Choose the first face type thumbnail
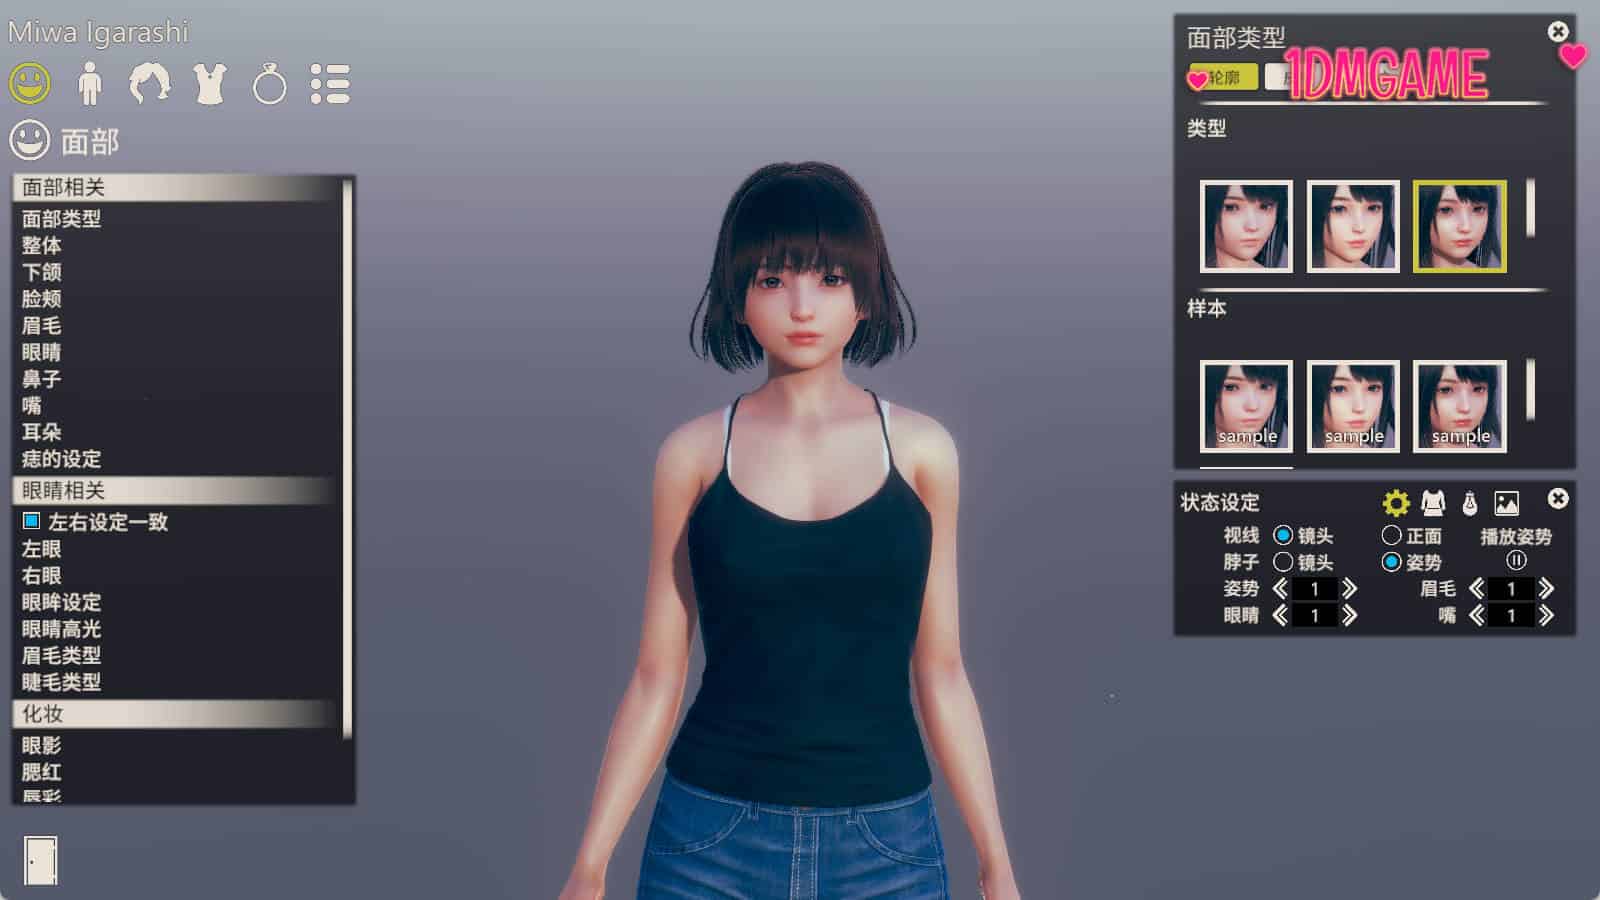 [x=1246, y=226]
